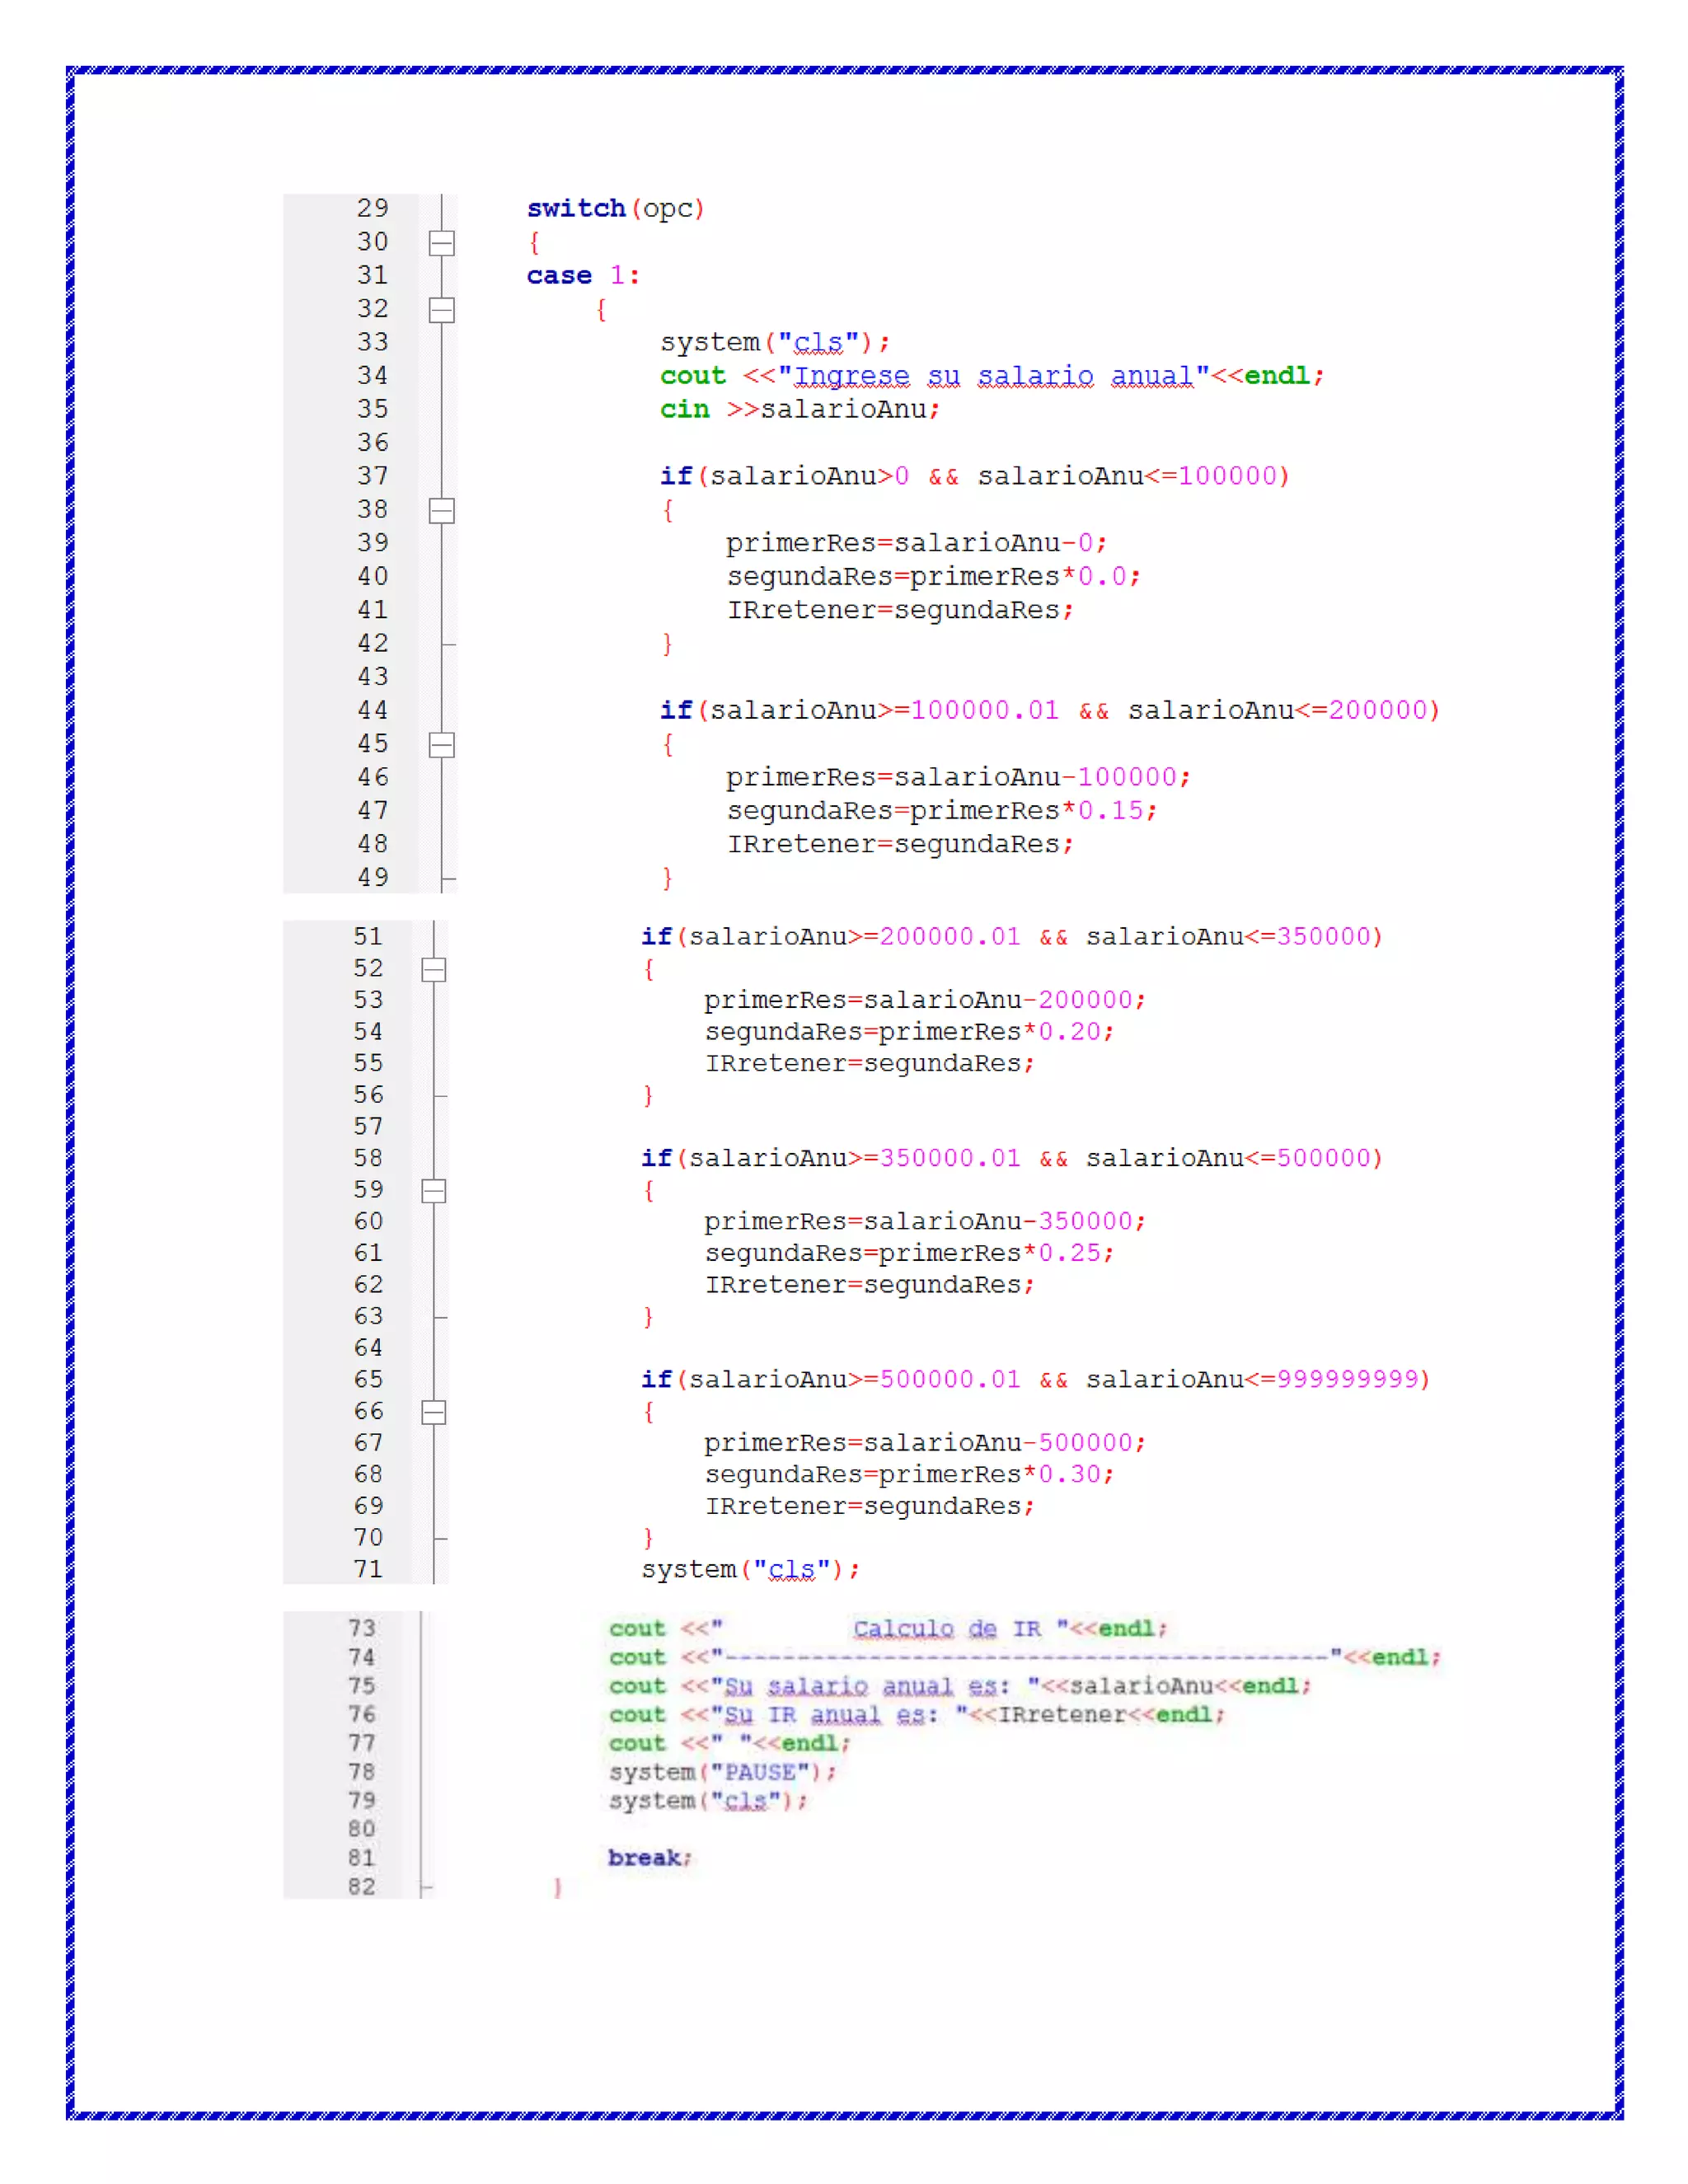Click the system("PAUSE") statement
This screenshot has height=2184, width=1688.
click(721, 1772)
